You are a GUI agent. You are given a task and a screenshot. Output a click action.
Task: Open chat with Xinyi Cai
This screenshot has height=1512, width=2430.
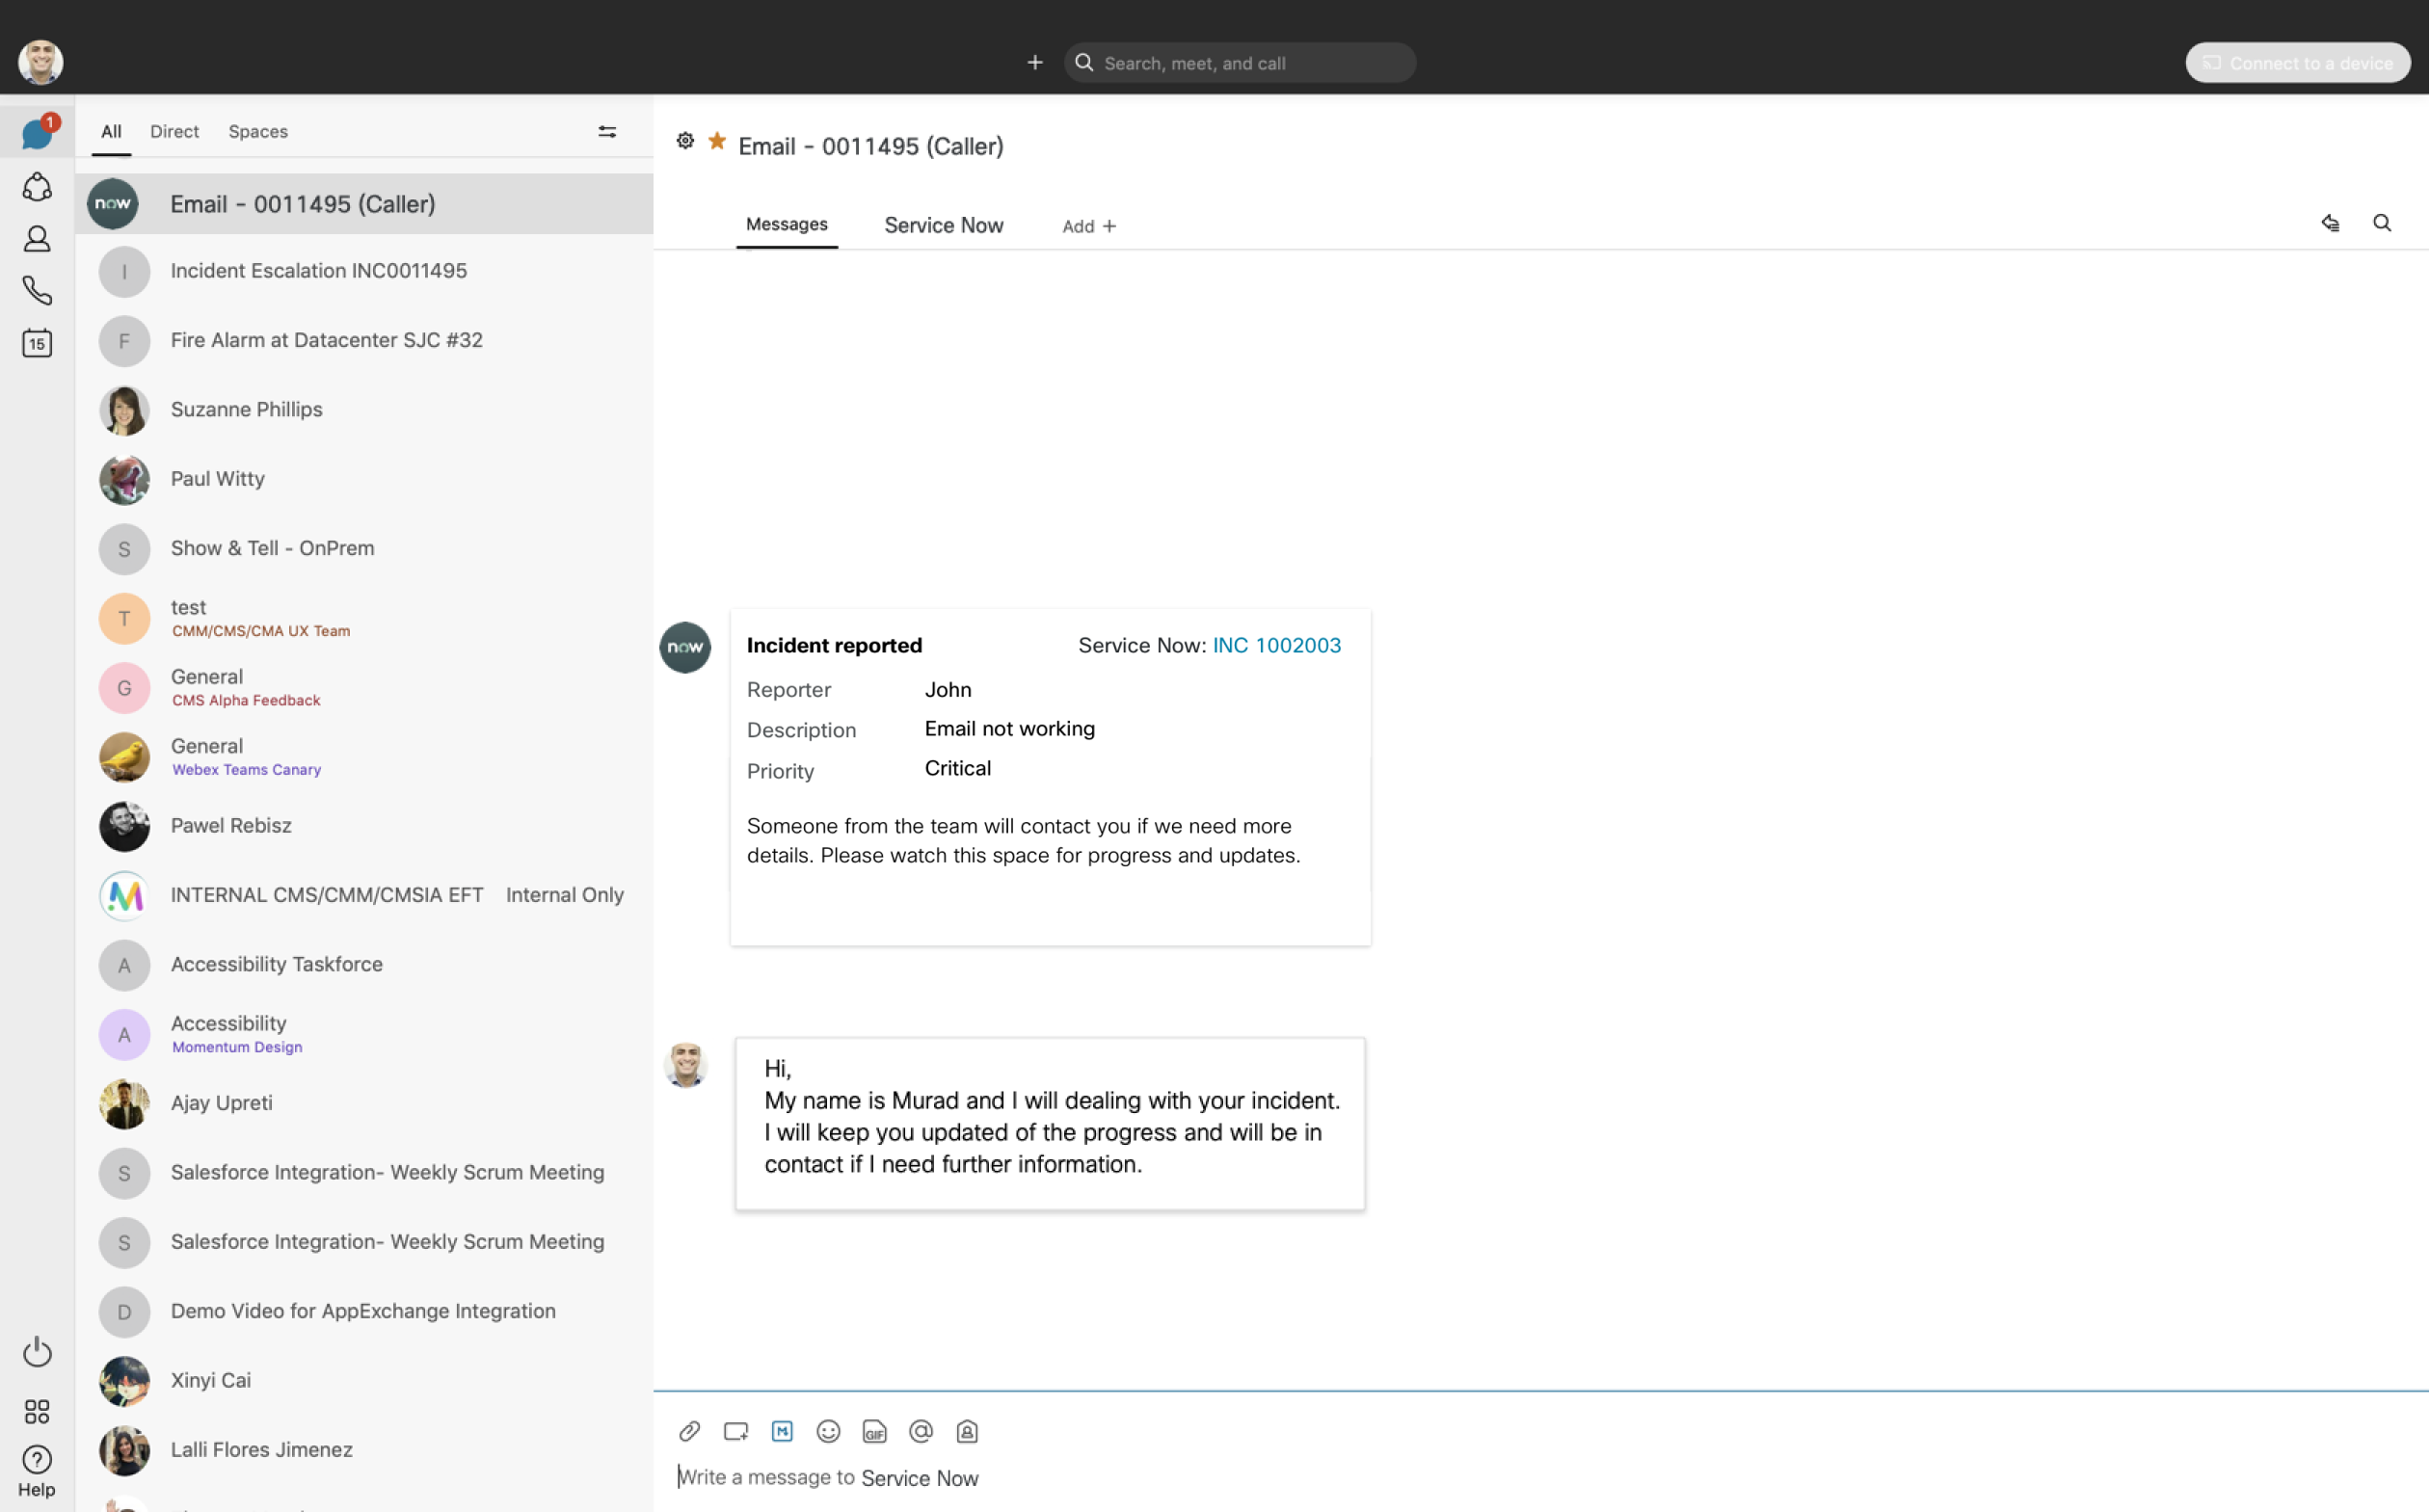[364, 1381]
